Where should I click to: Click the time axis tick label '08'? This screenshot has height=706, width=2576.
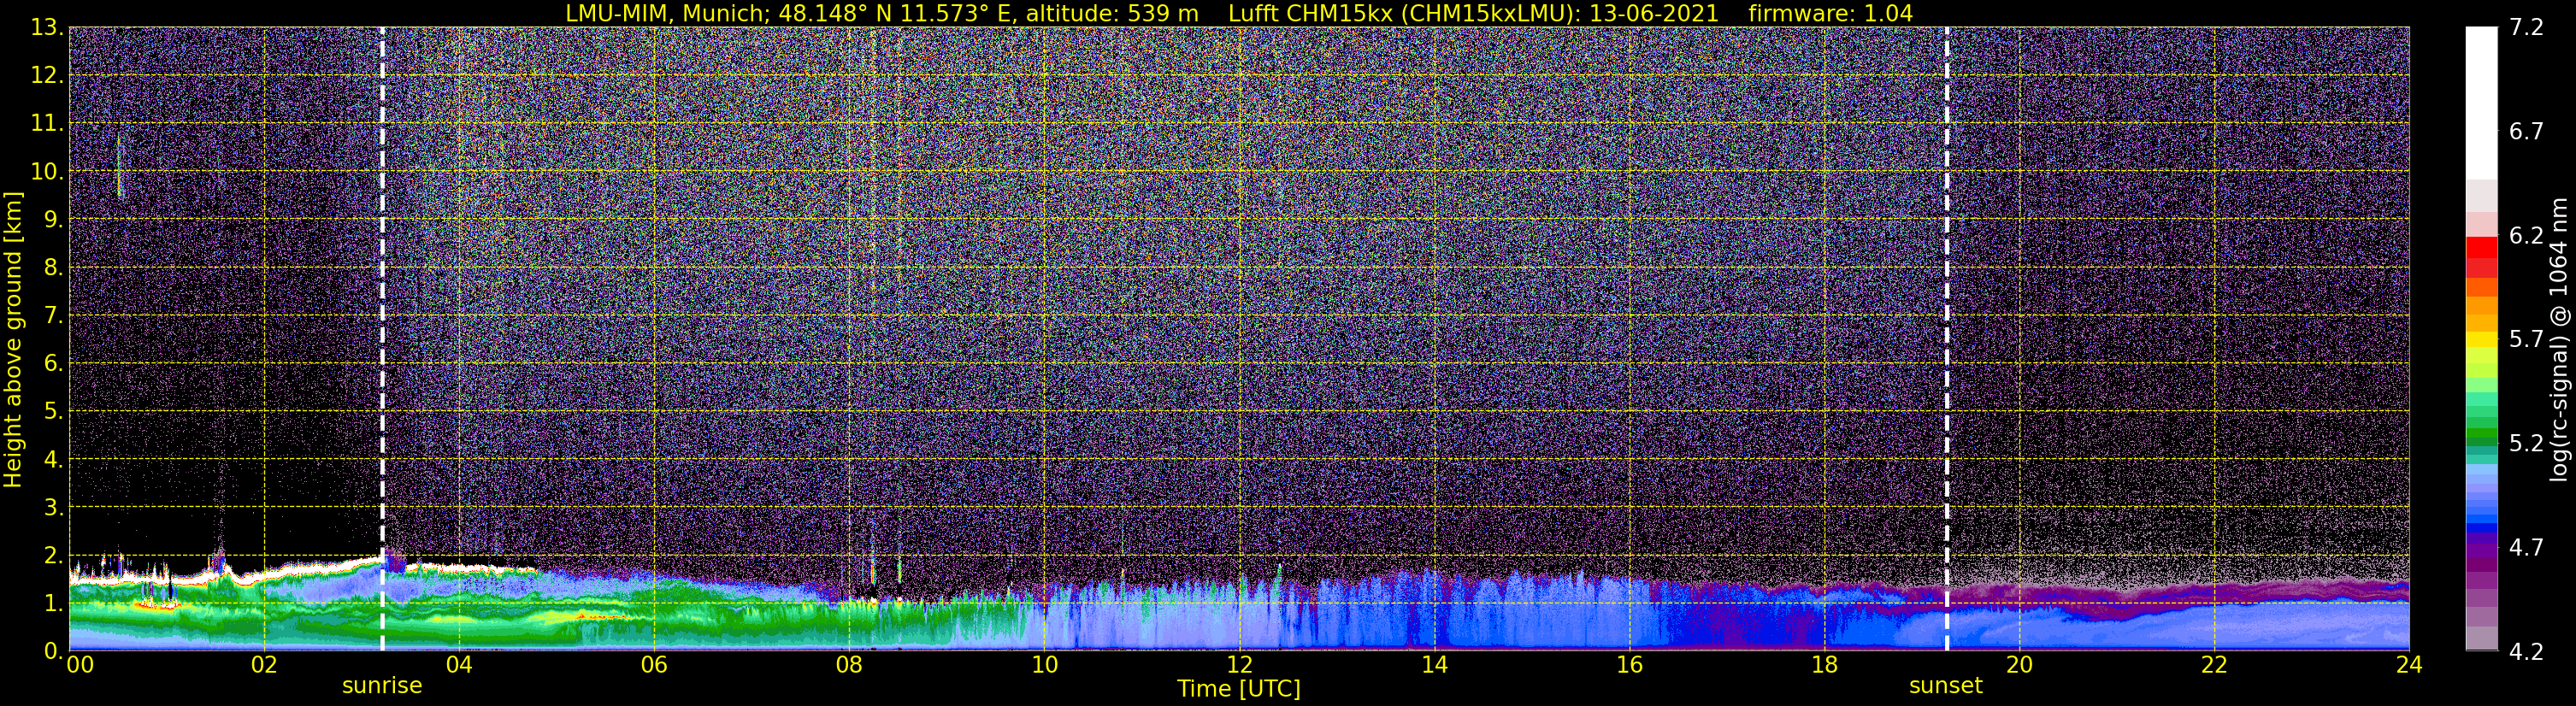tap(849, 666)
